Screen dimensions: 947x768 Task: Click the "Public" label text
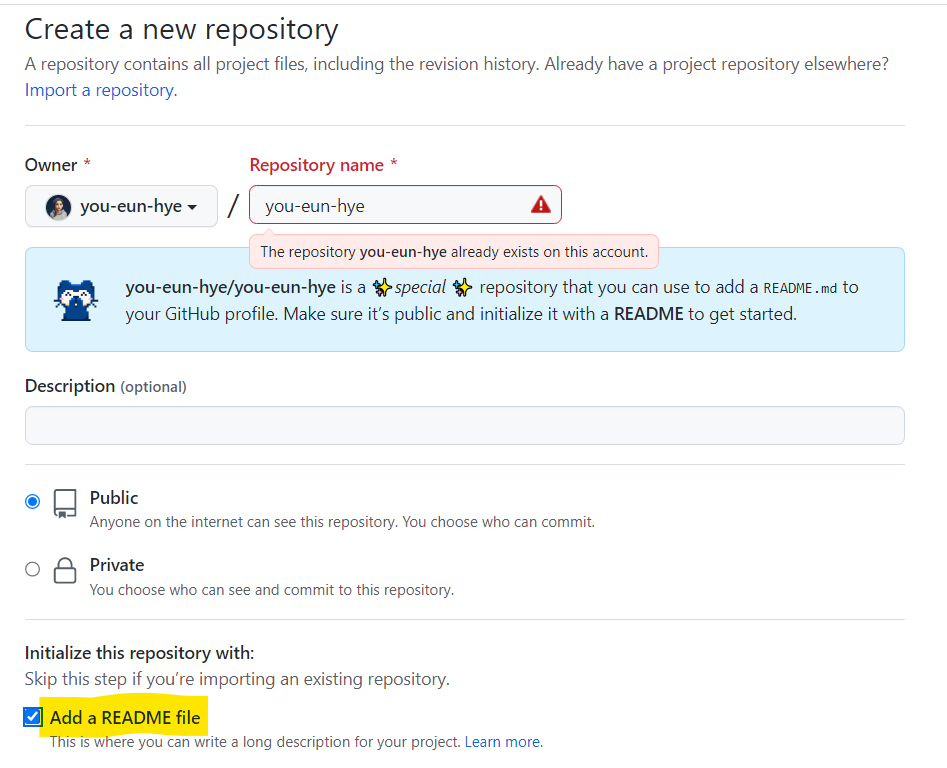pos(114,498)
